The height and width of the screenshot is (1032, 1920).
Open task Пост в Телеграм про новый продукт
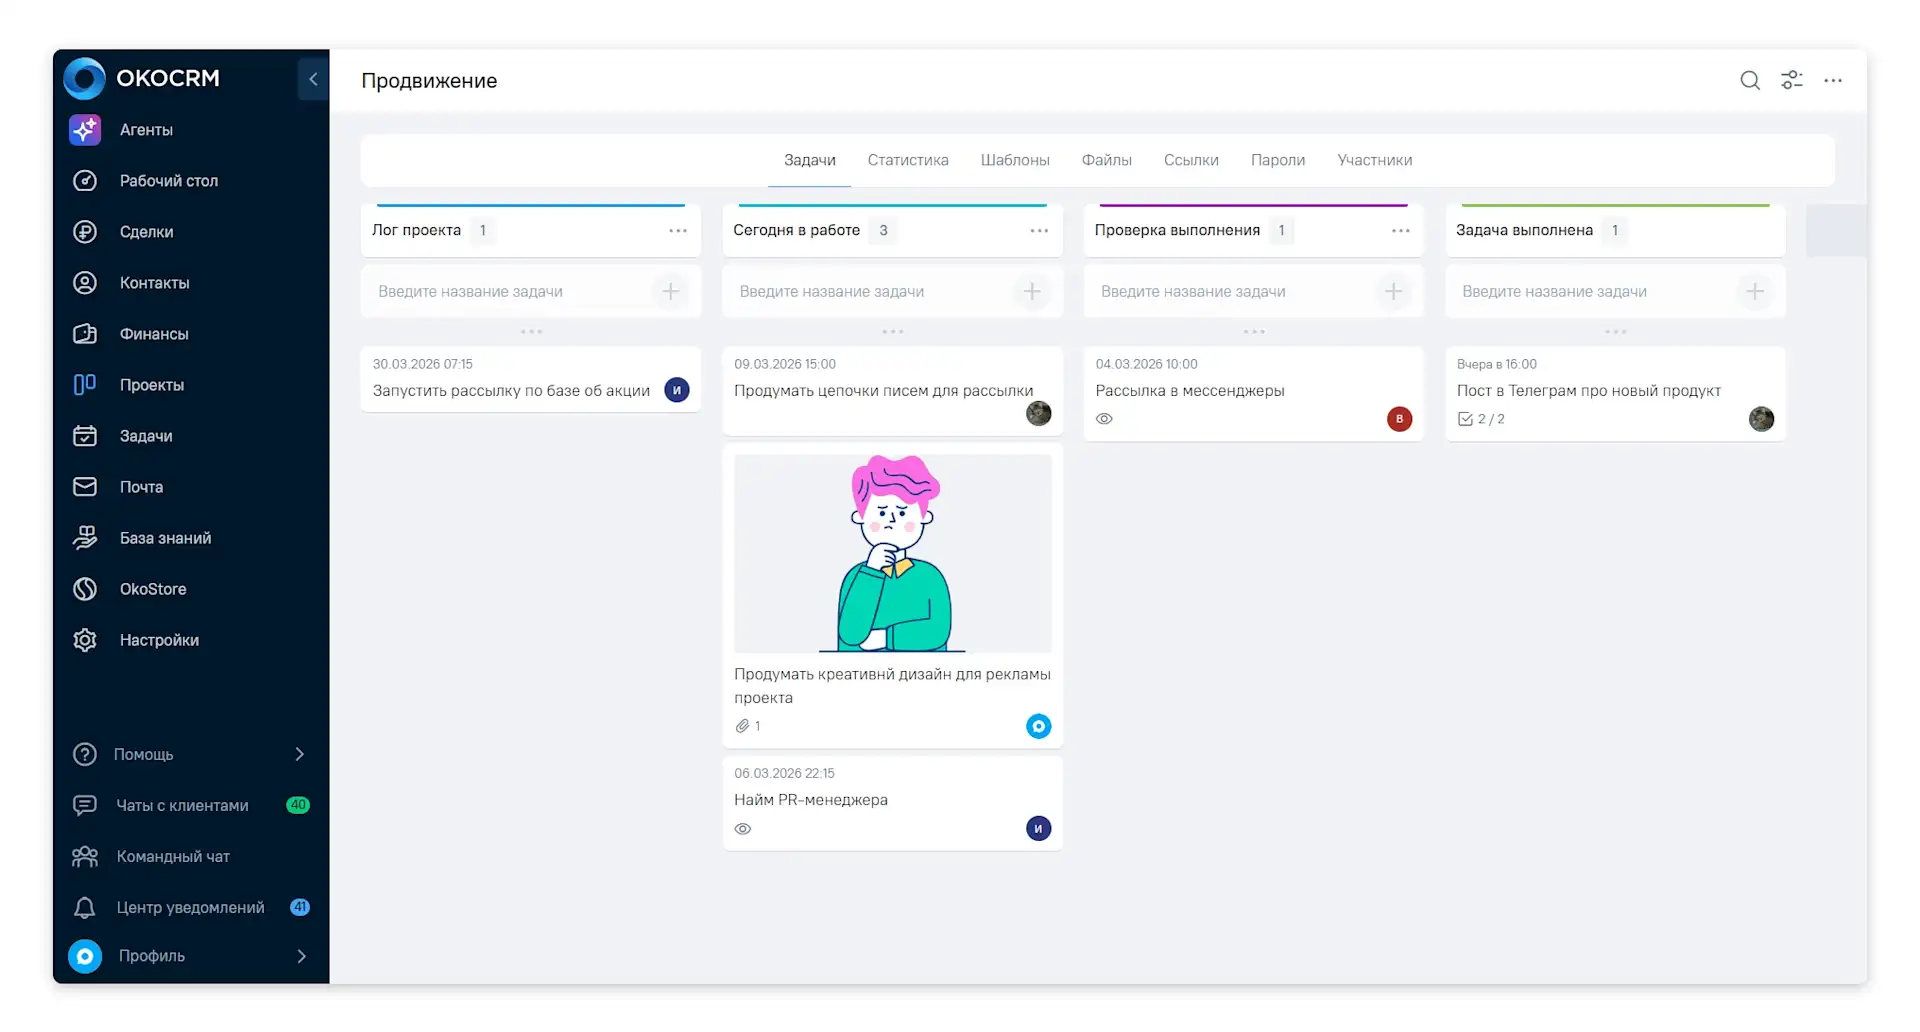tap(1589, 391)
